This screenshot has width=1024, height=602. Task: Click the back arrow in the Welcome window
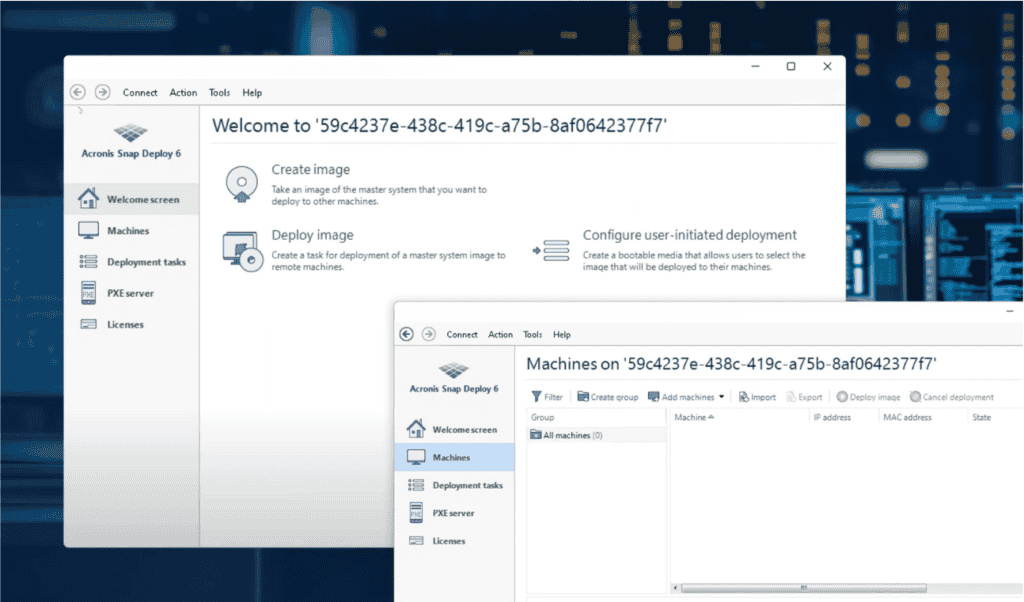pyautogui.click(x=78, y=92)
